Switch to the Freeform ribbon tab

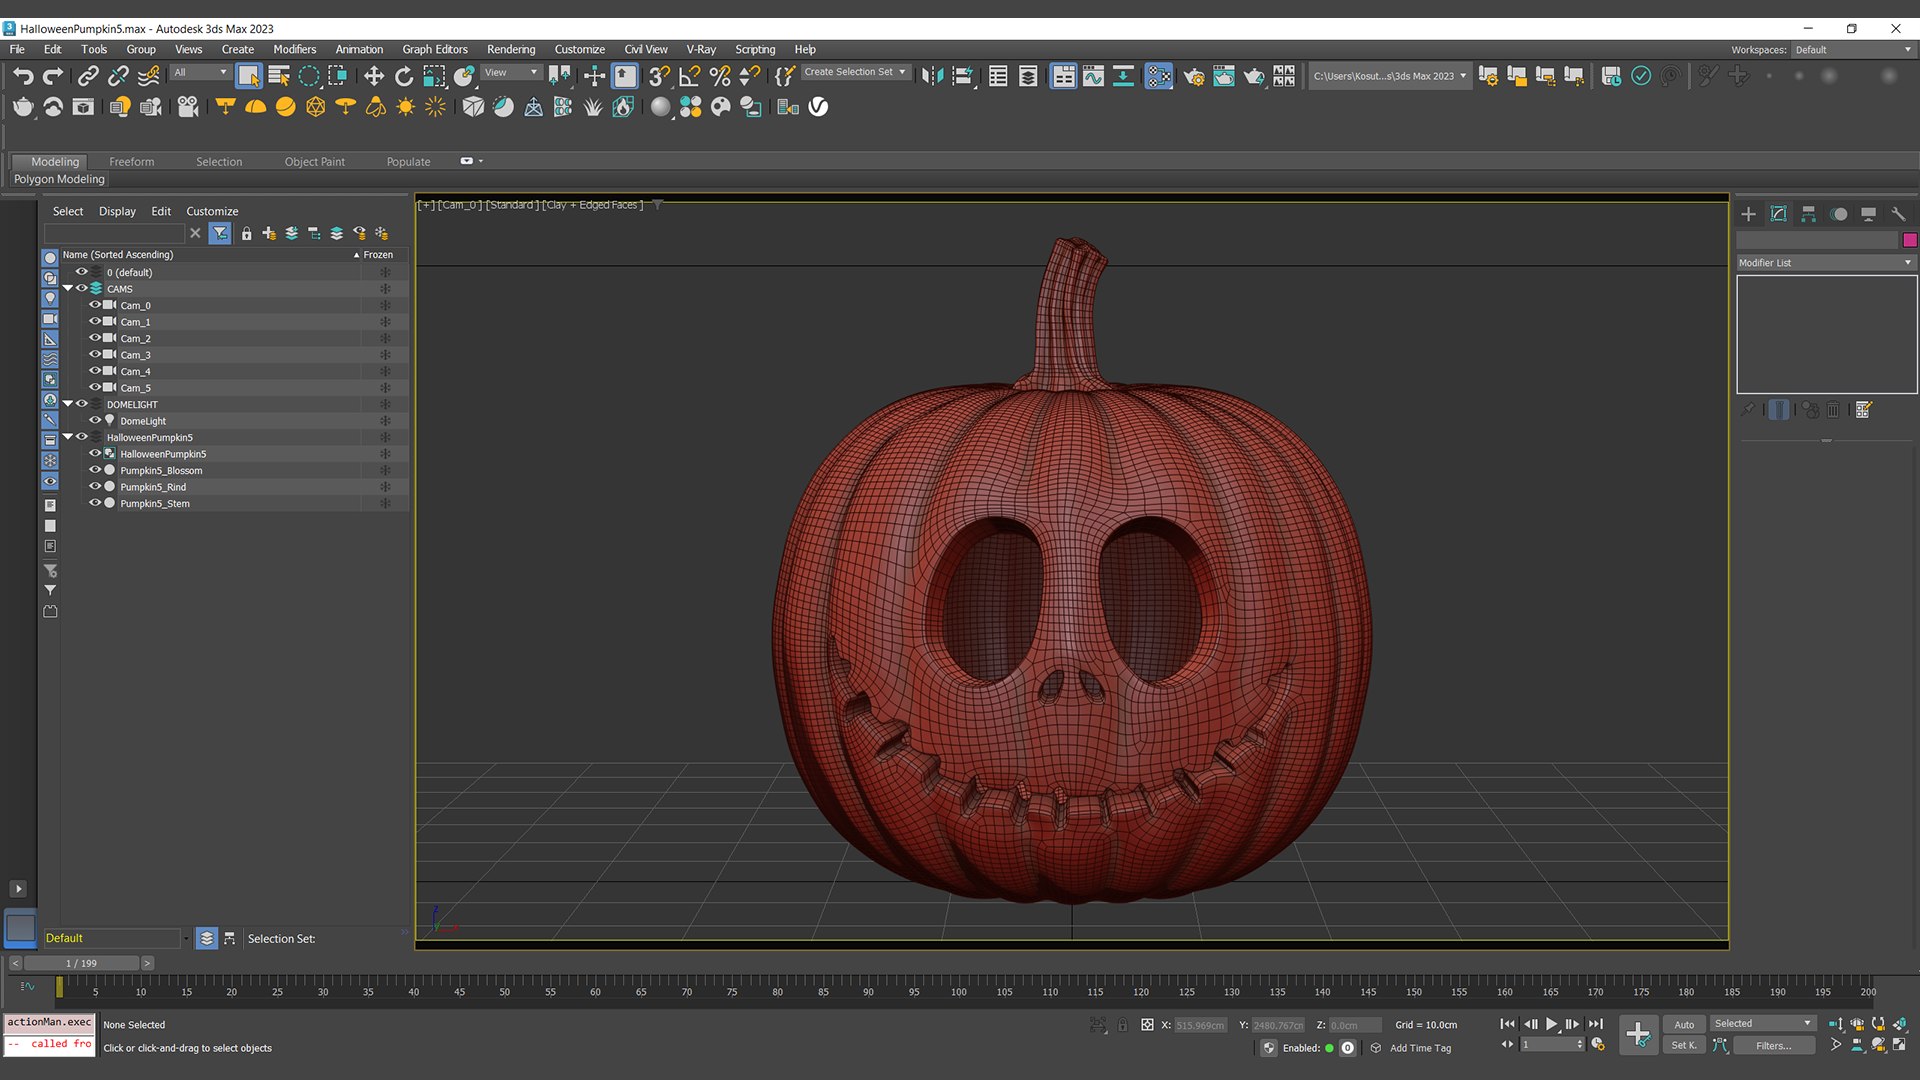click(x=132, y=162)
